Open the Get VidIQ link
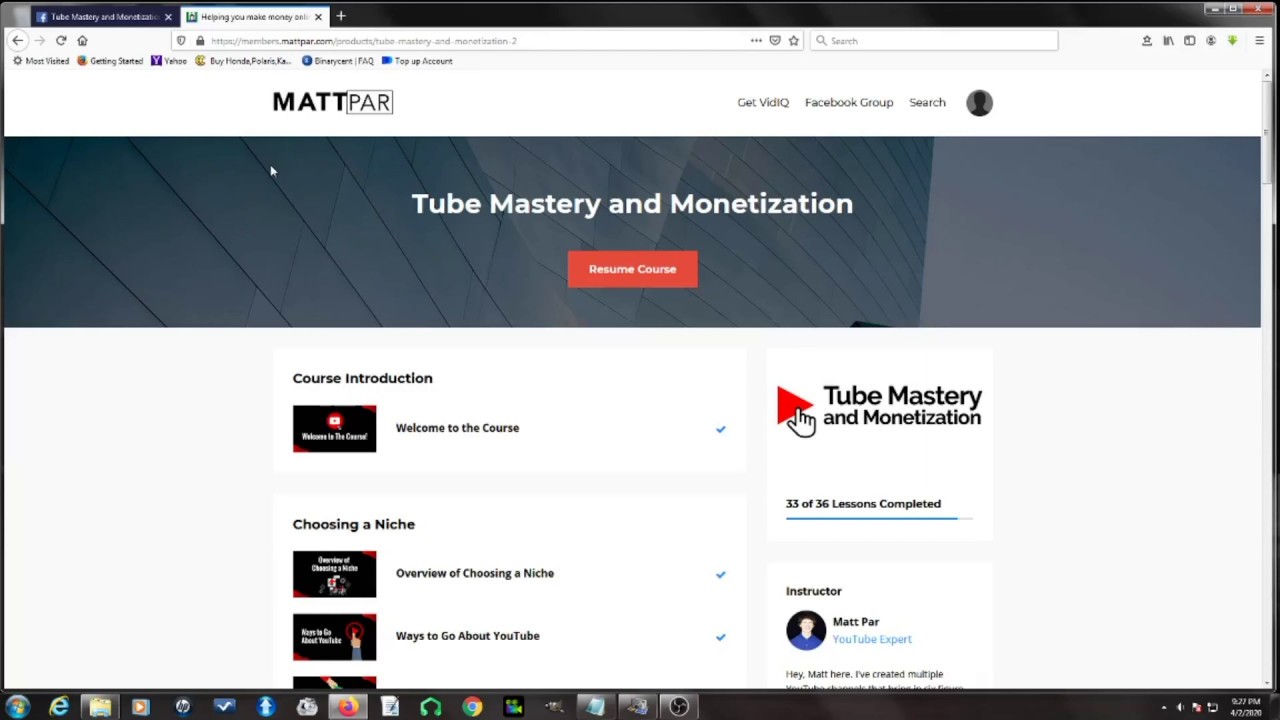The width and height of the screenshot is (1280, 720). point(763,102)
